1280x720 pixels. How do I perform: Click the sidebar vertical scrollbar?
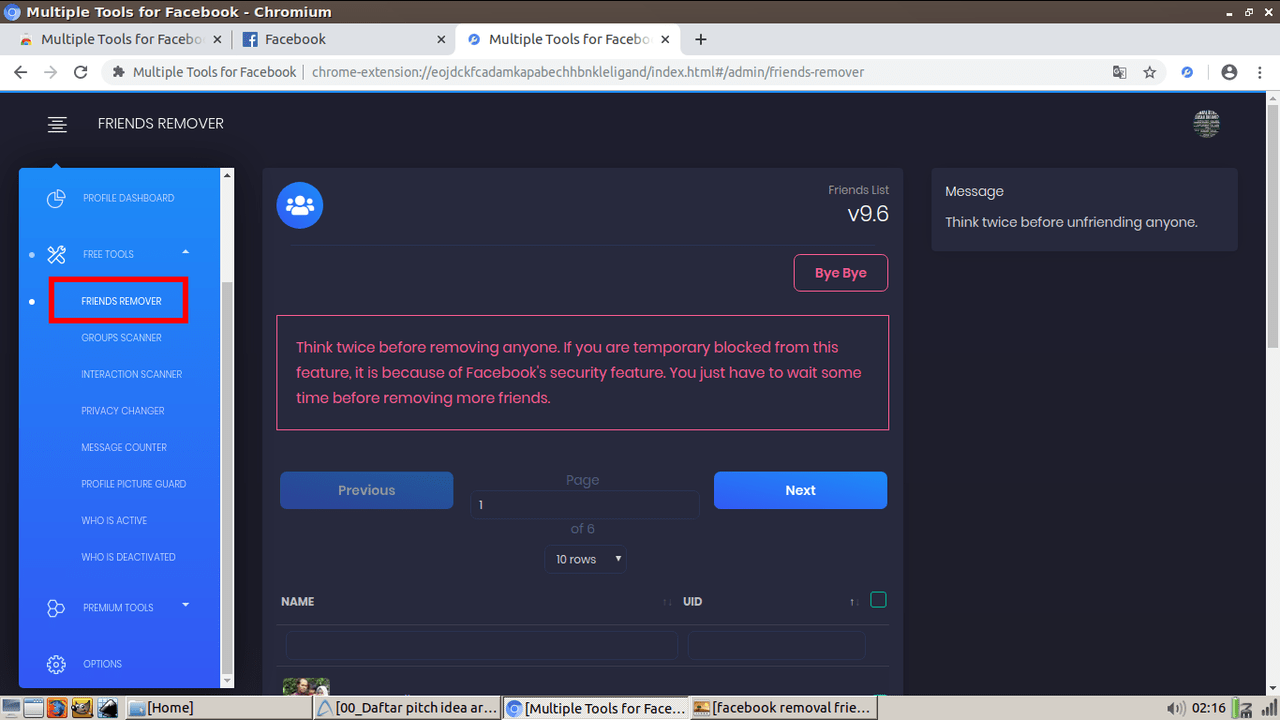click(x=227, y=478)
